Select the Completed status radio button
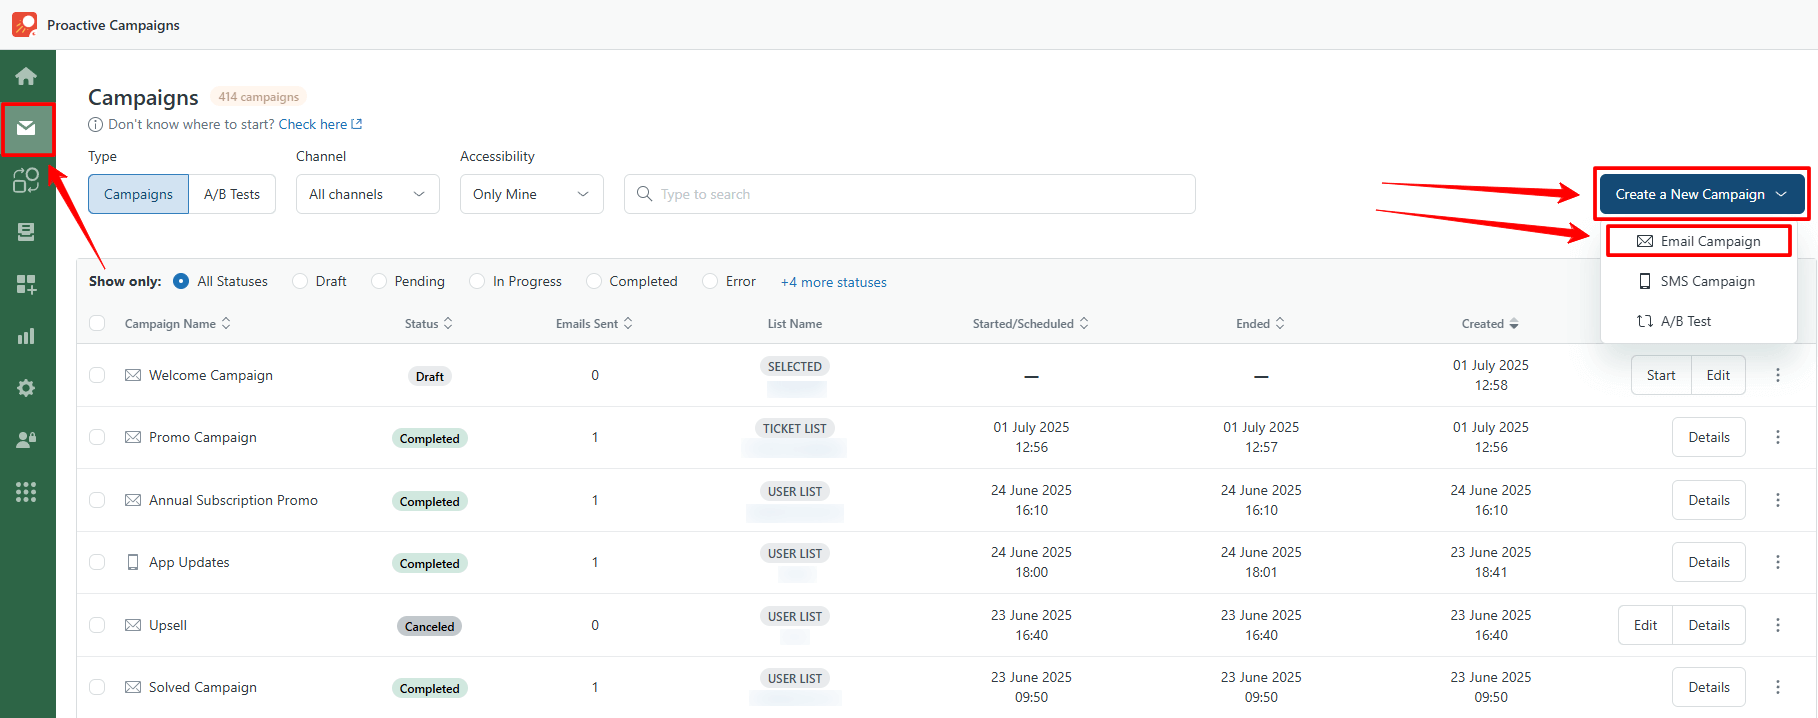Viewport: 1818px width, 718px height. point(593,281)
